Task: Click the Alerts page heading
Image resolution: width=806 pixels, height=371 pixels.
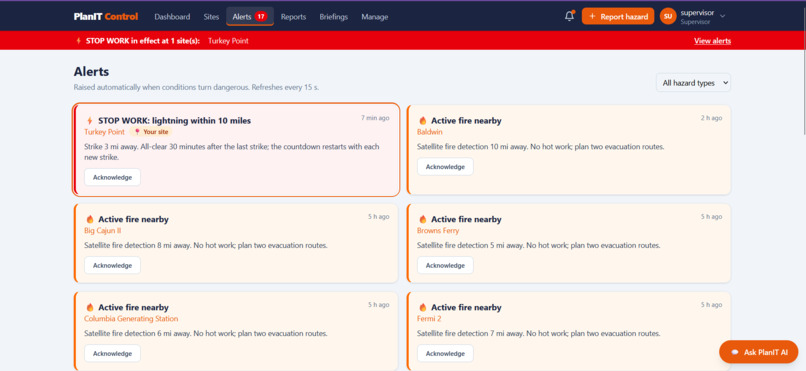Action: 91,72
